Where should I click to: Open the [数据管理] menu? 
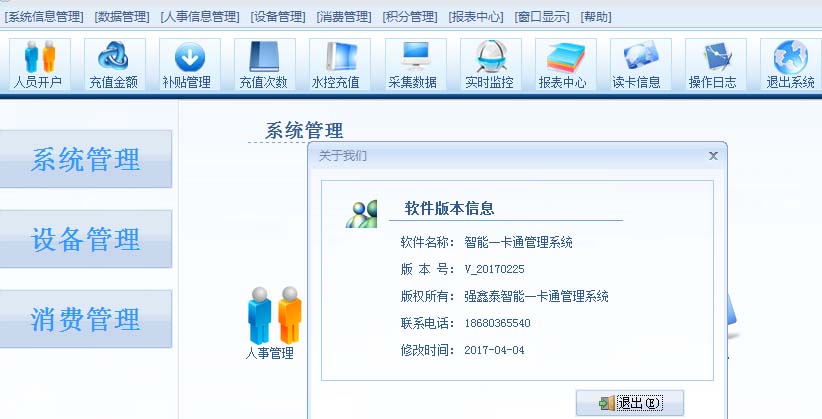click(x=122, y=17)
